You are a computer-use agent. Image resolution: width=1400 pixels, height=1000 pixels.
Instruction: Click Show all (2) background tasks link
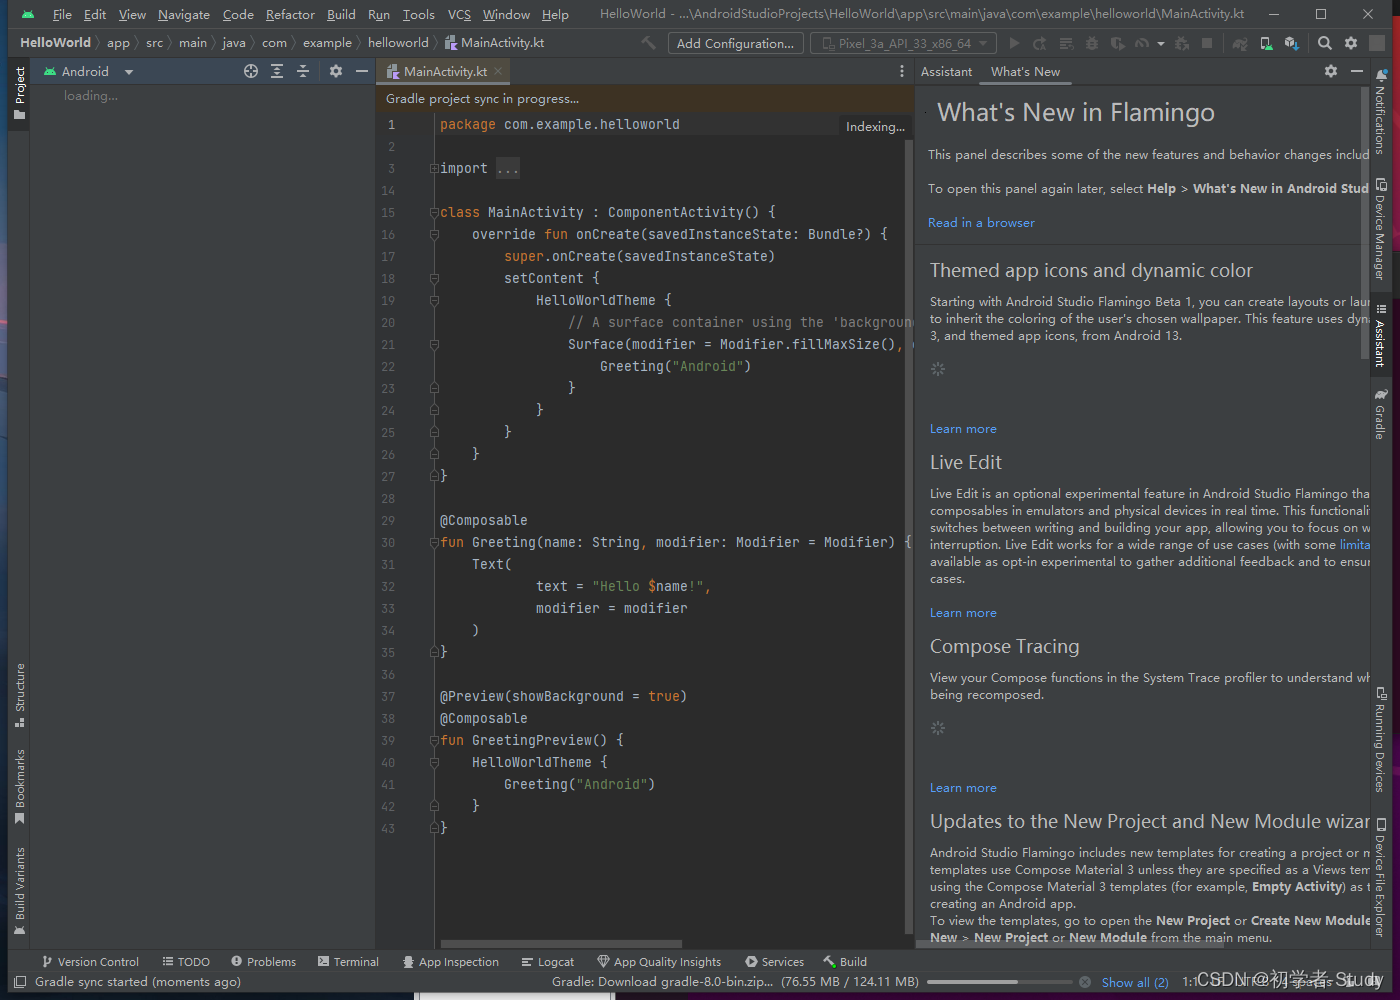point(1135,982)
